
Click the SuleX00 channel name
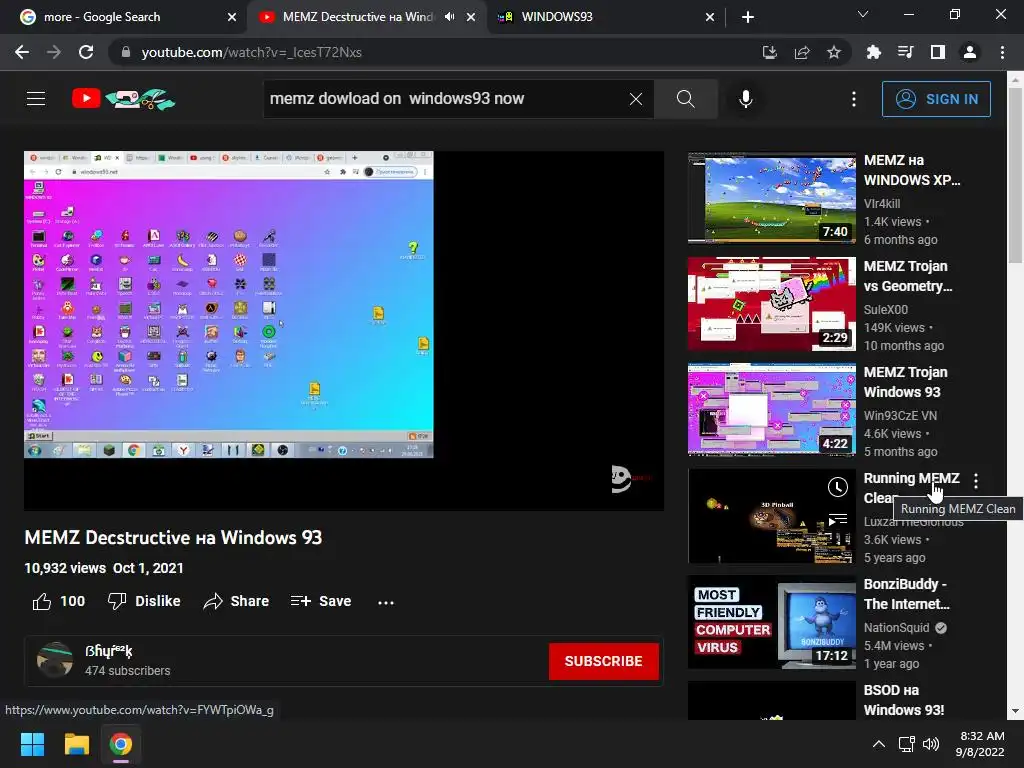tap(886, 310)
